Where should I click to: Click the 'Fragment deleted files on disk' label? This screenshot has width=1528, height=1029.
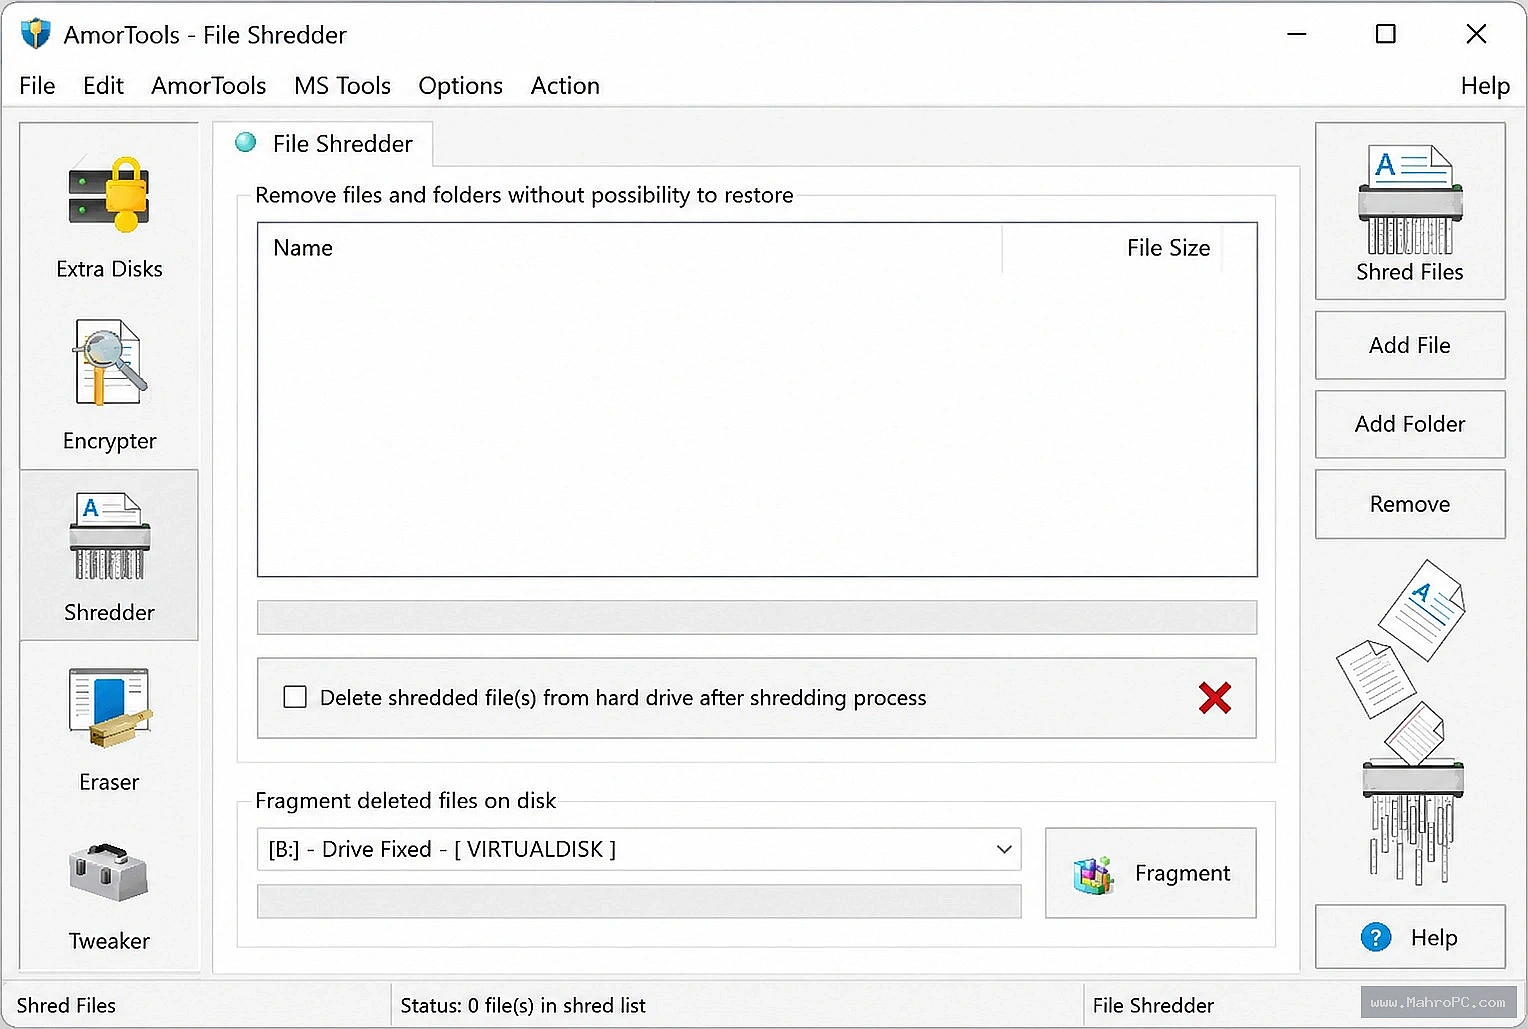tap(405, 801)
